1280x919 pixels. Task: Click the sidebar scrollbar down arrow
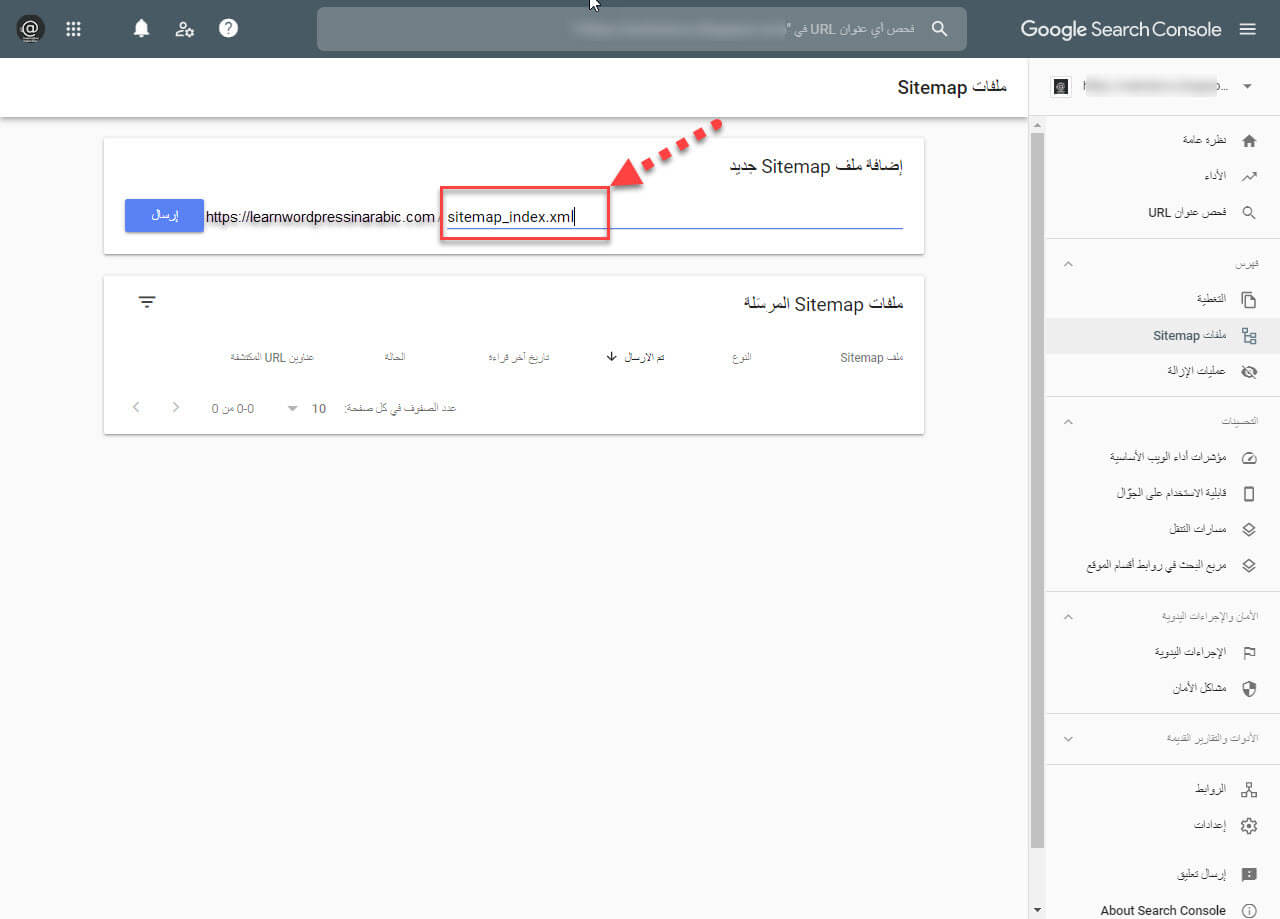pos(1037,910)
